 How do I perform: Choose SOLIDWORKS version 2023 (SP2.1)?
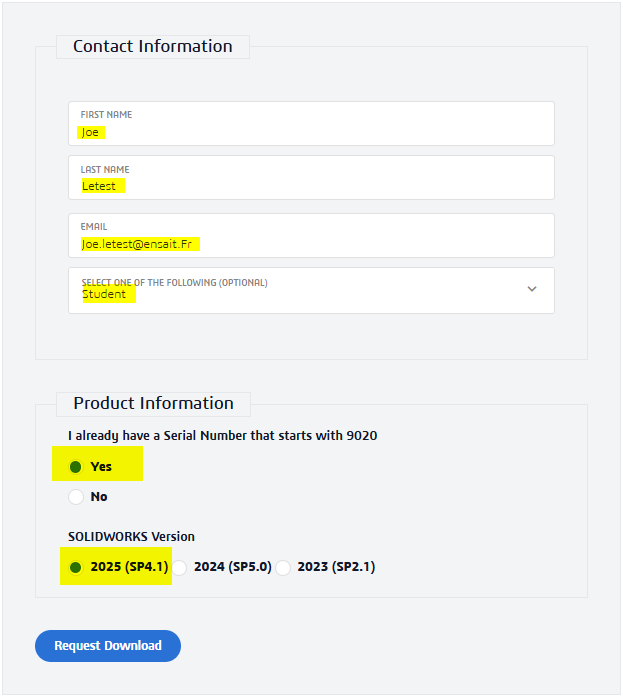[x=284, y=567]
